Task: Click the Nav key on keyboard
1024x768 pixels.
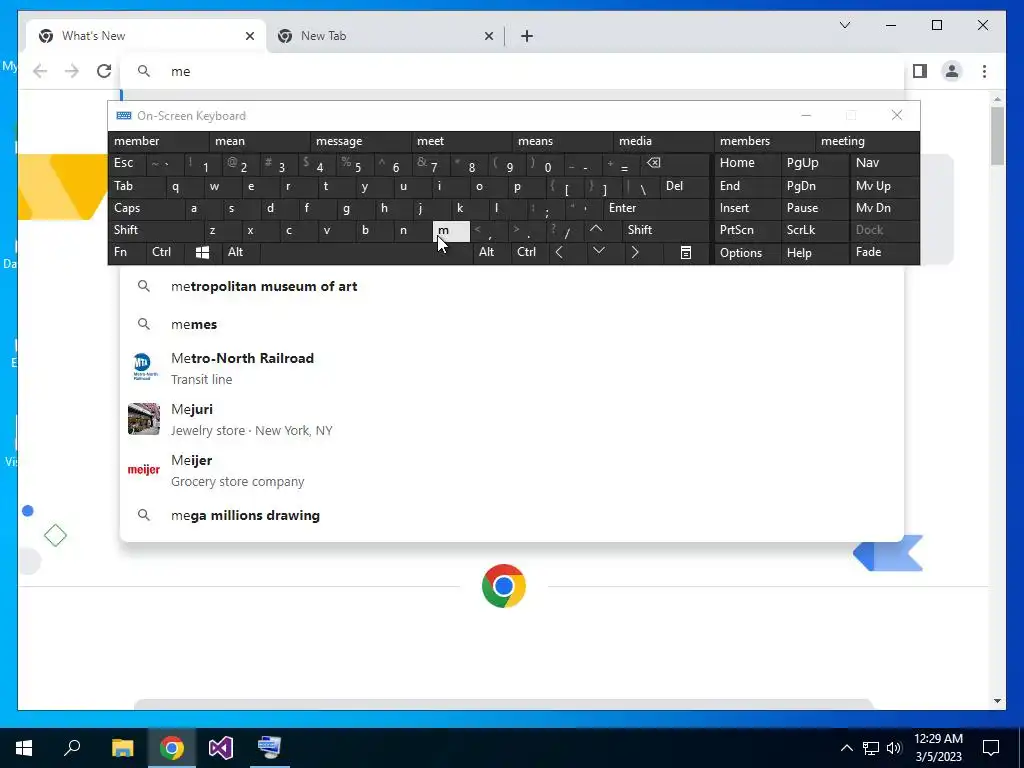Action: 884,163
